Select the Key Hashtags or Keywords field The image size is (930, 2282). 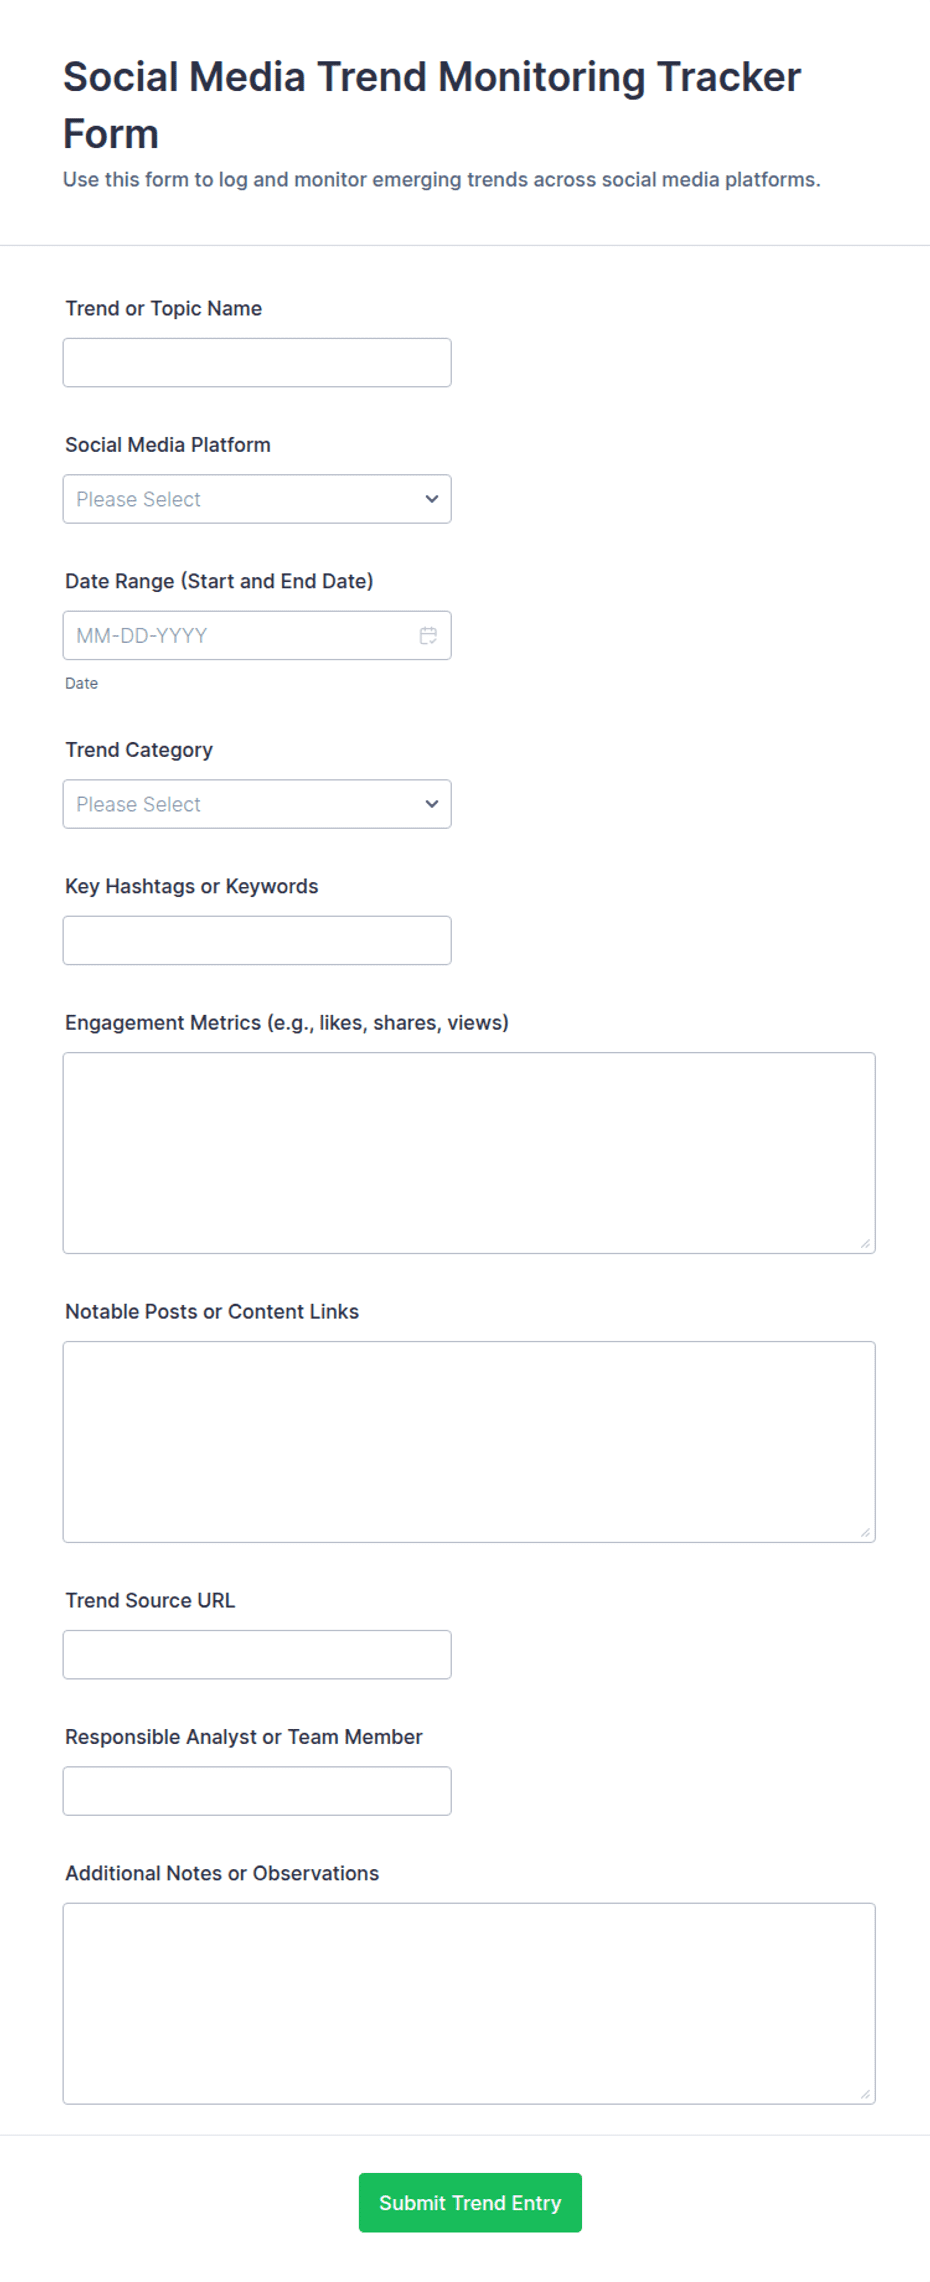click(257, 941)
